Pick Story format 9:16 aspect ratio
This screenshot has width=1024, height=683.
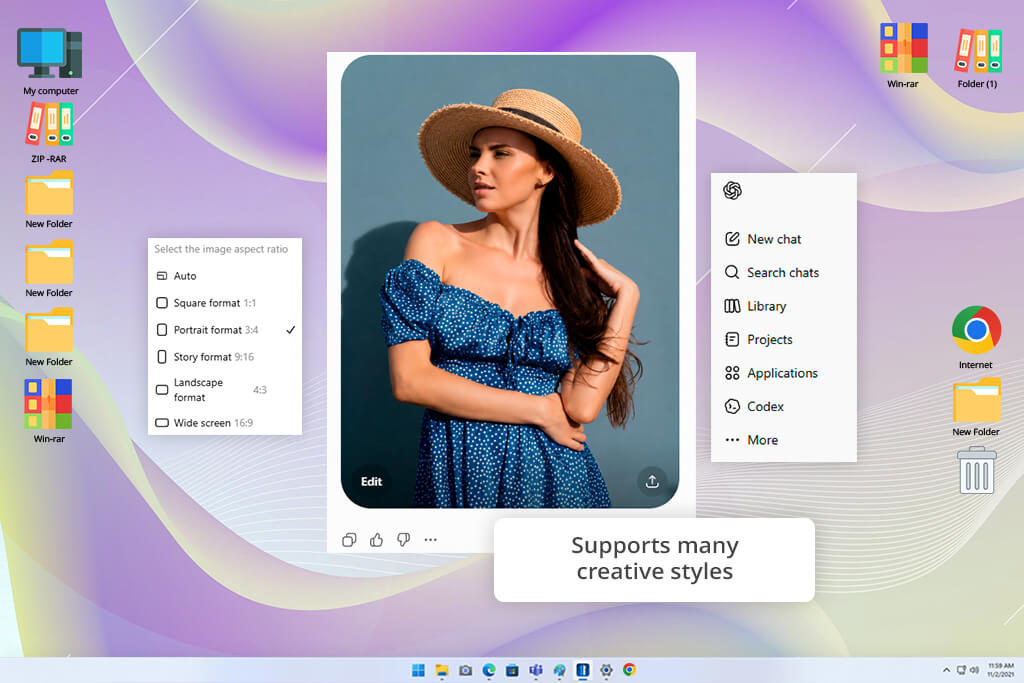pos(225,357)
